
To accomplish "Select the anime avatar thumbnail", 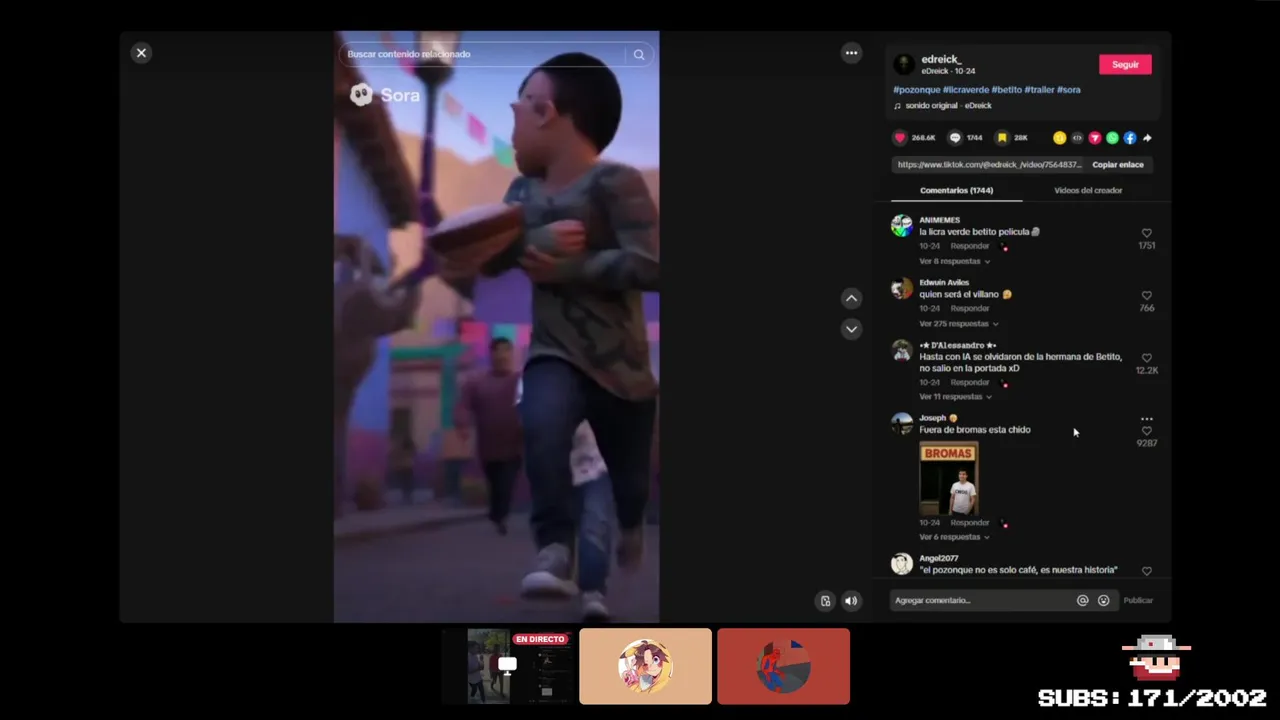I will click(x=645, y=666).
